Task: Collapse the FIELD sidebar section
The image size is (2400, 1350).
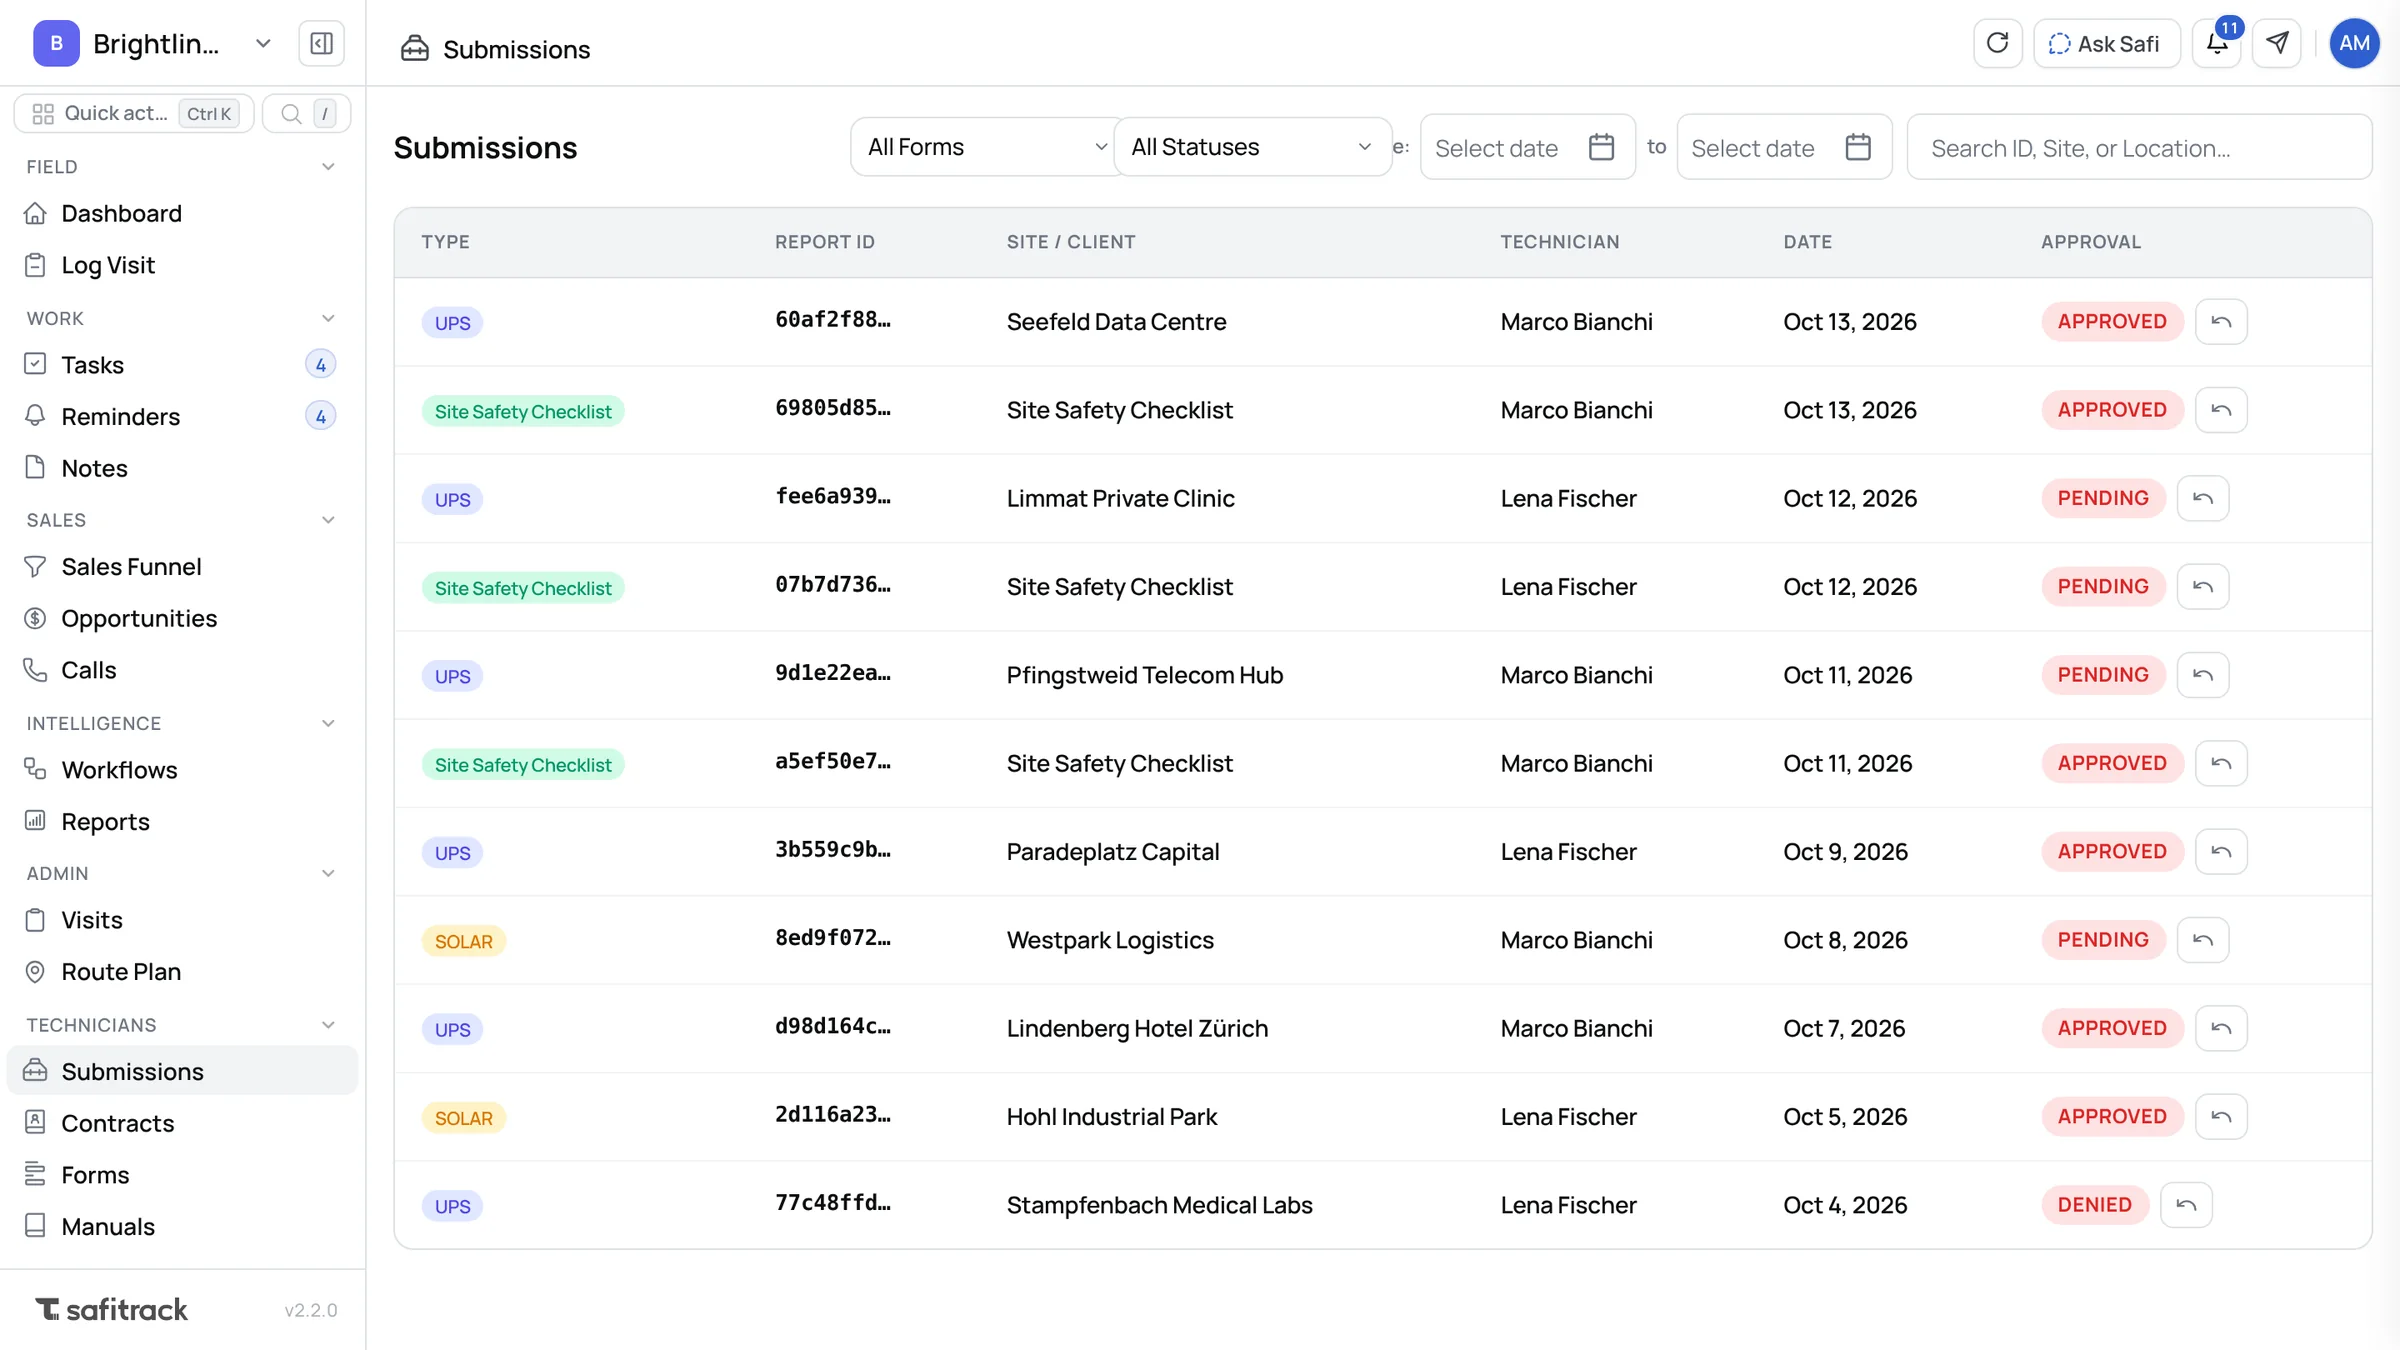Action: tap(328, 167)
